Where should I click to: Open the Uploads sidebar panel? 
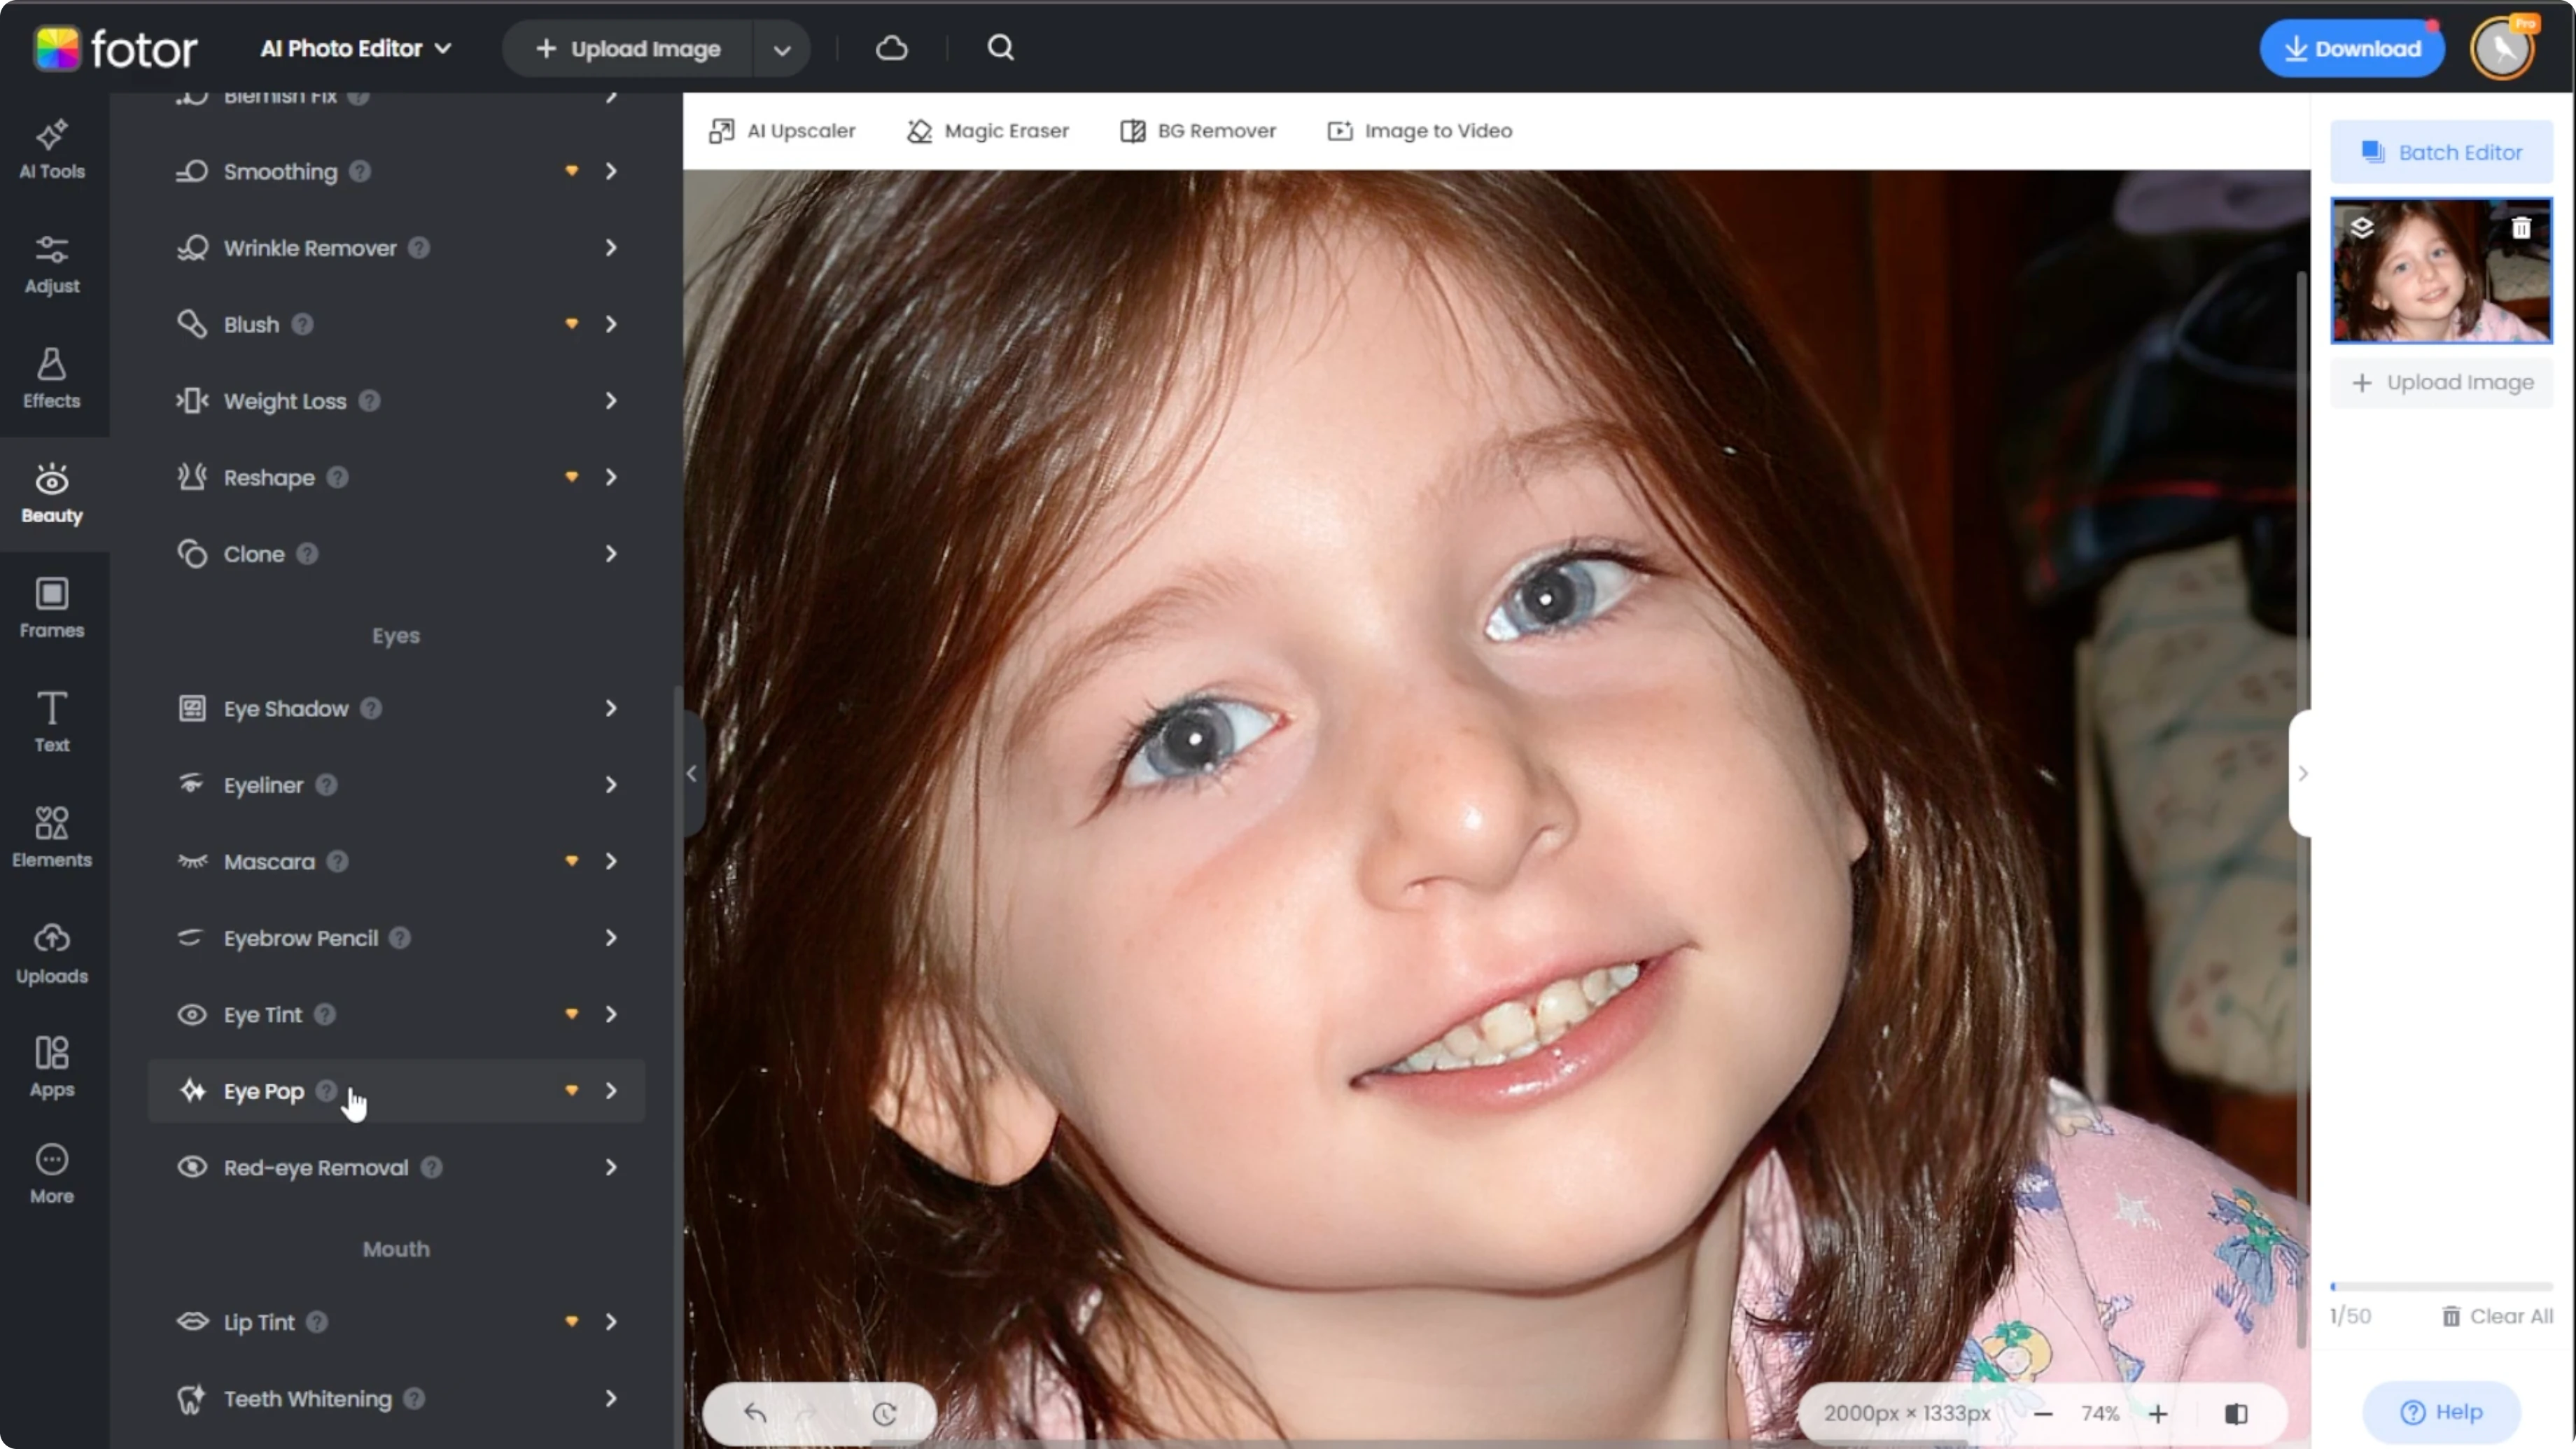coord(52,953)
